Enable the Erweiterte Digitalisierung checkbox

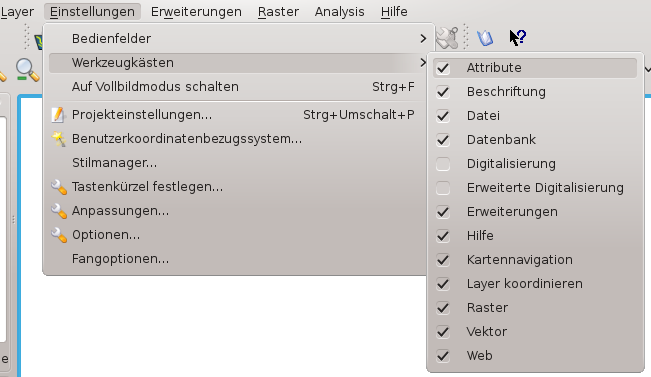tap(443, 188)
